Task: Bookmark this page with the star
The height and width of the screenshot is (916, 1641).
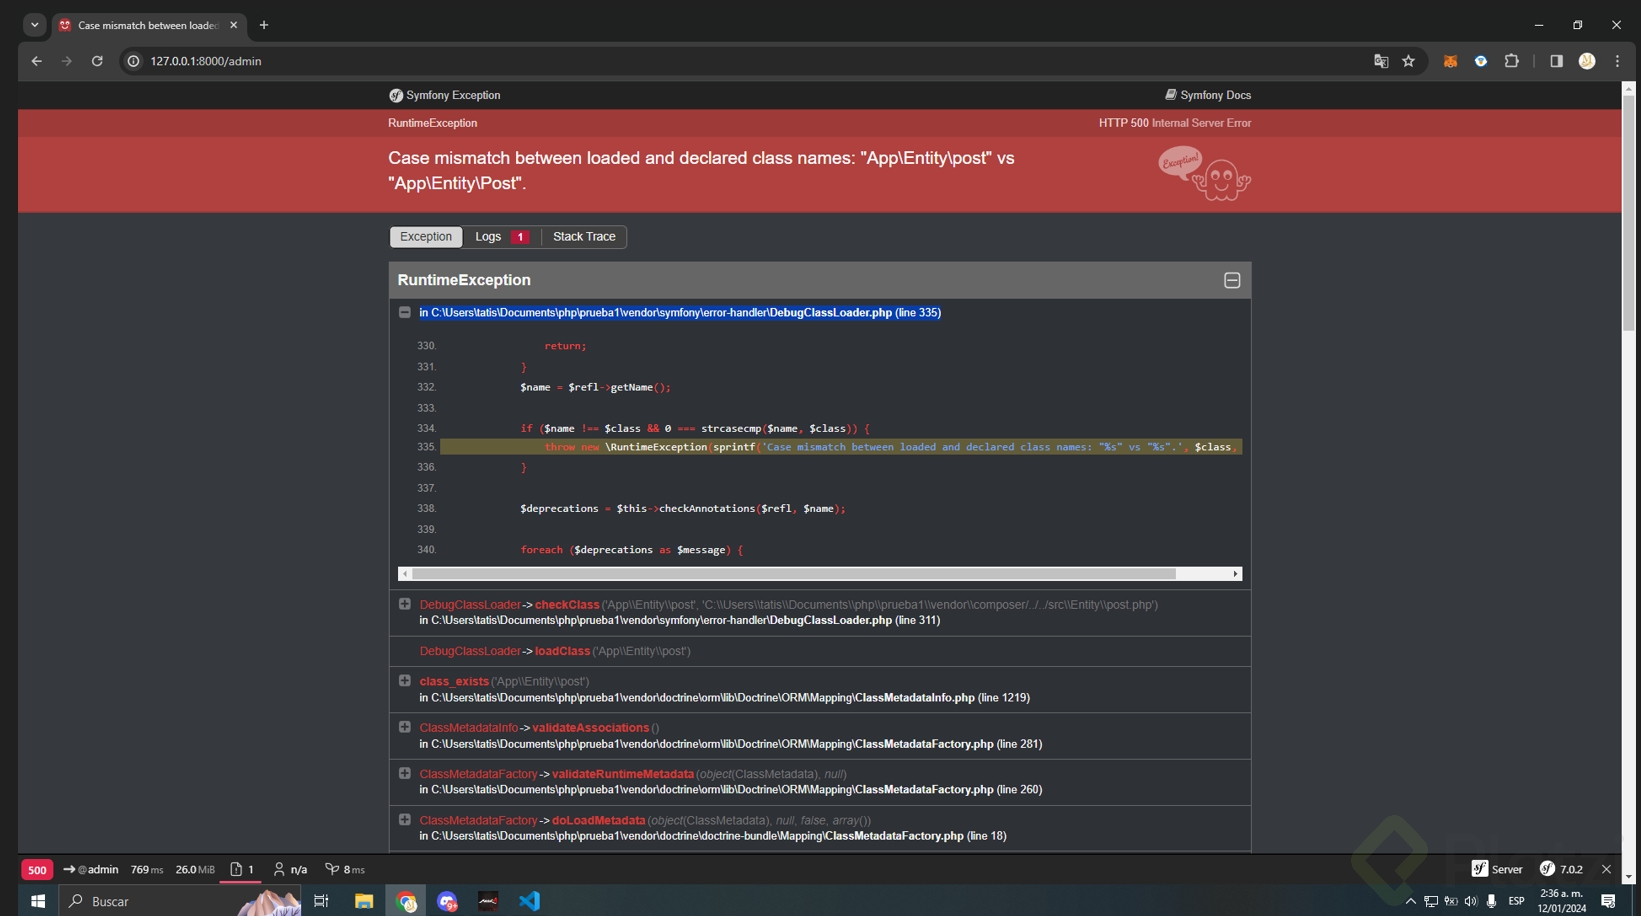Action: pyautogui.click(x=1409, y=61)
